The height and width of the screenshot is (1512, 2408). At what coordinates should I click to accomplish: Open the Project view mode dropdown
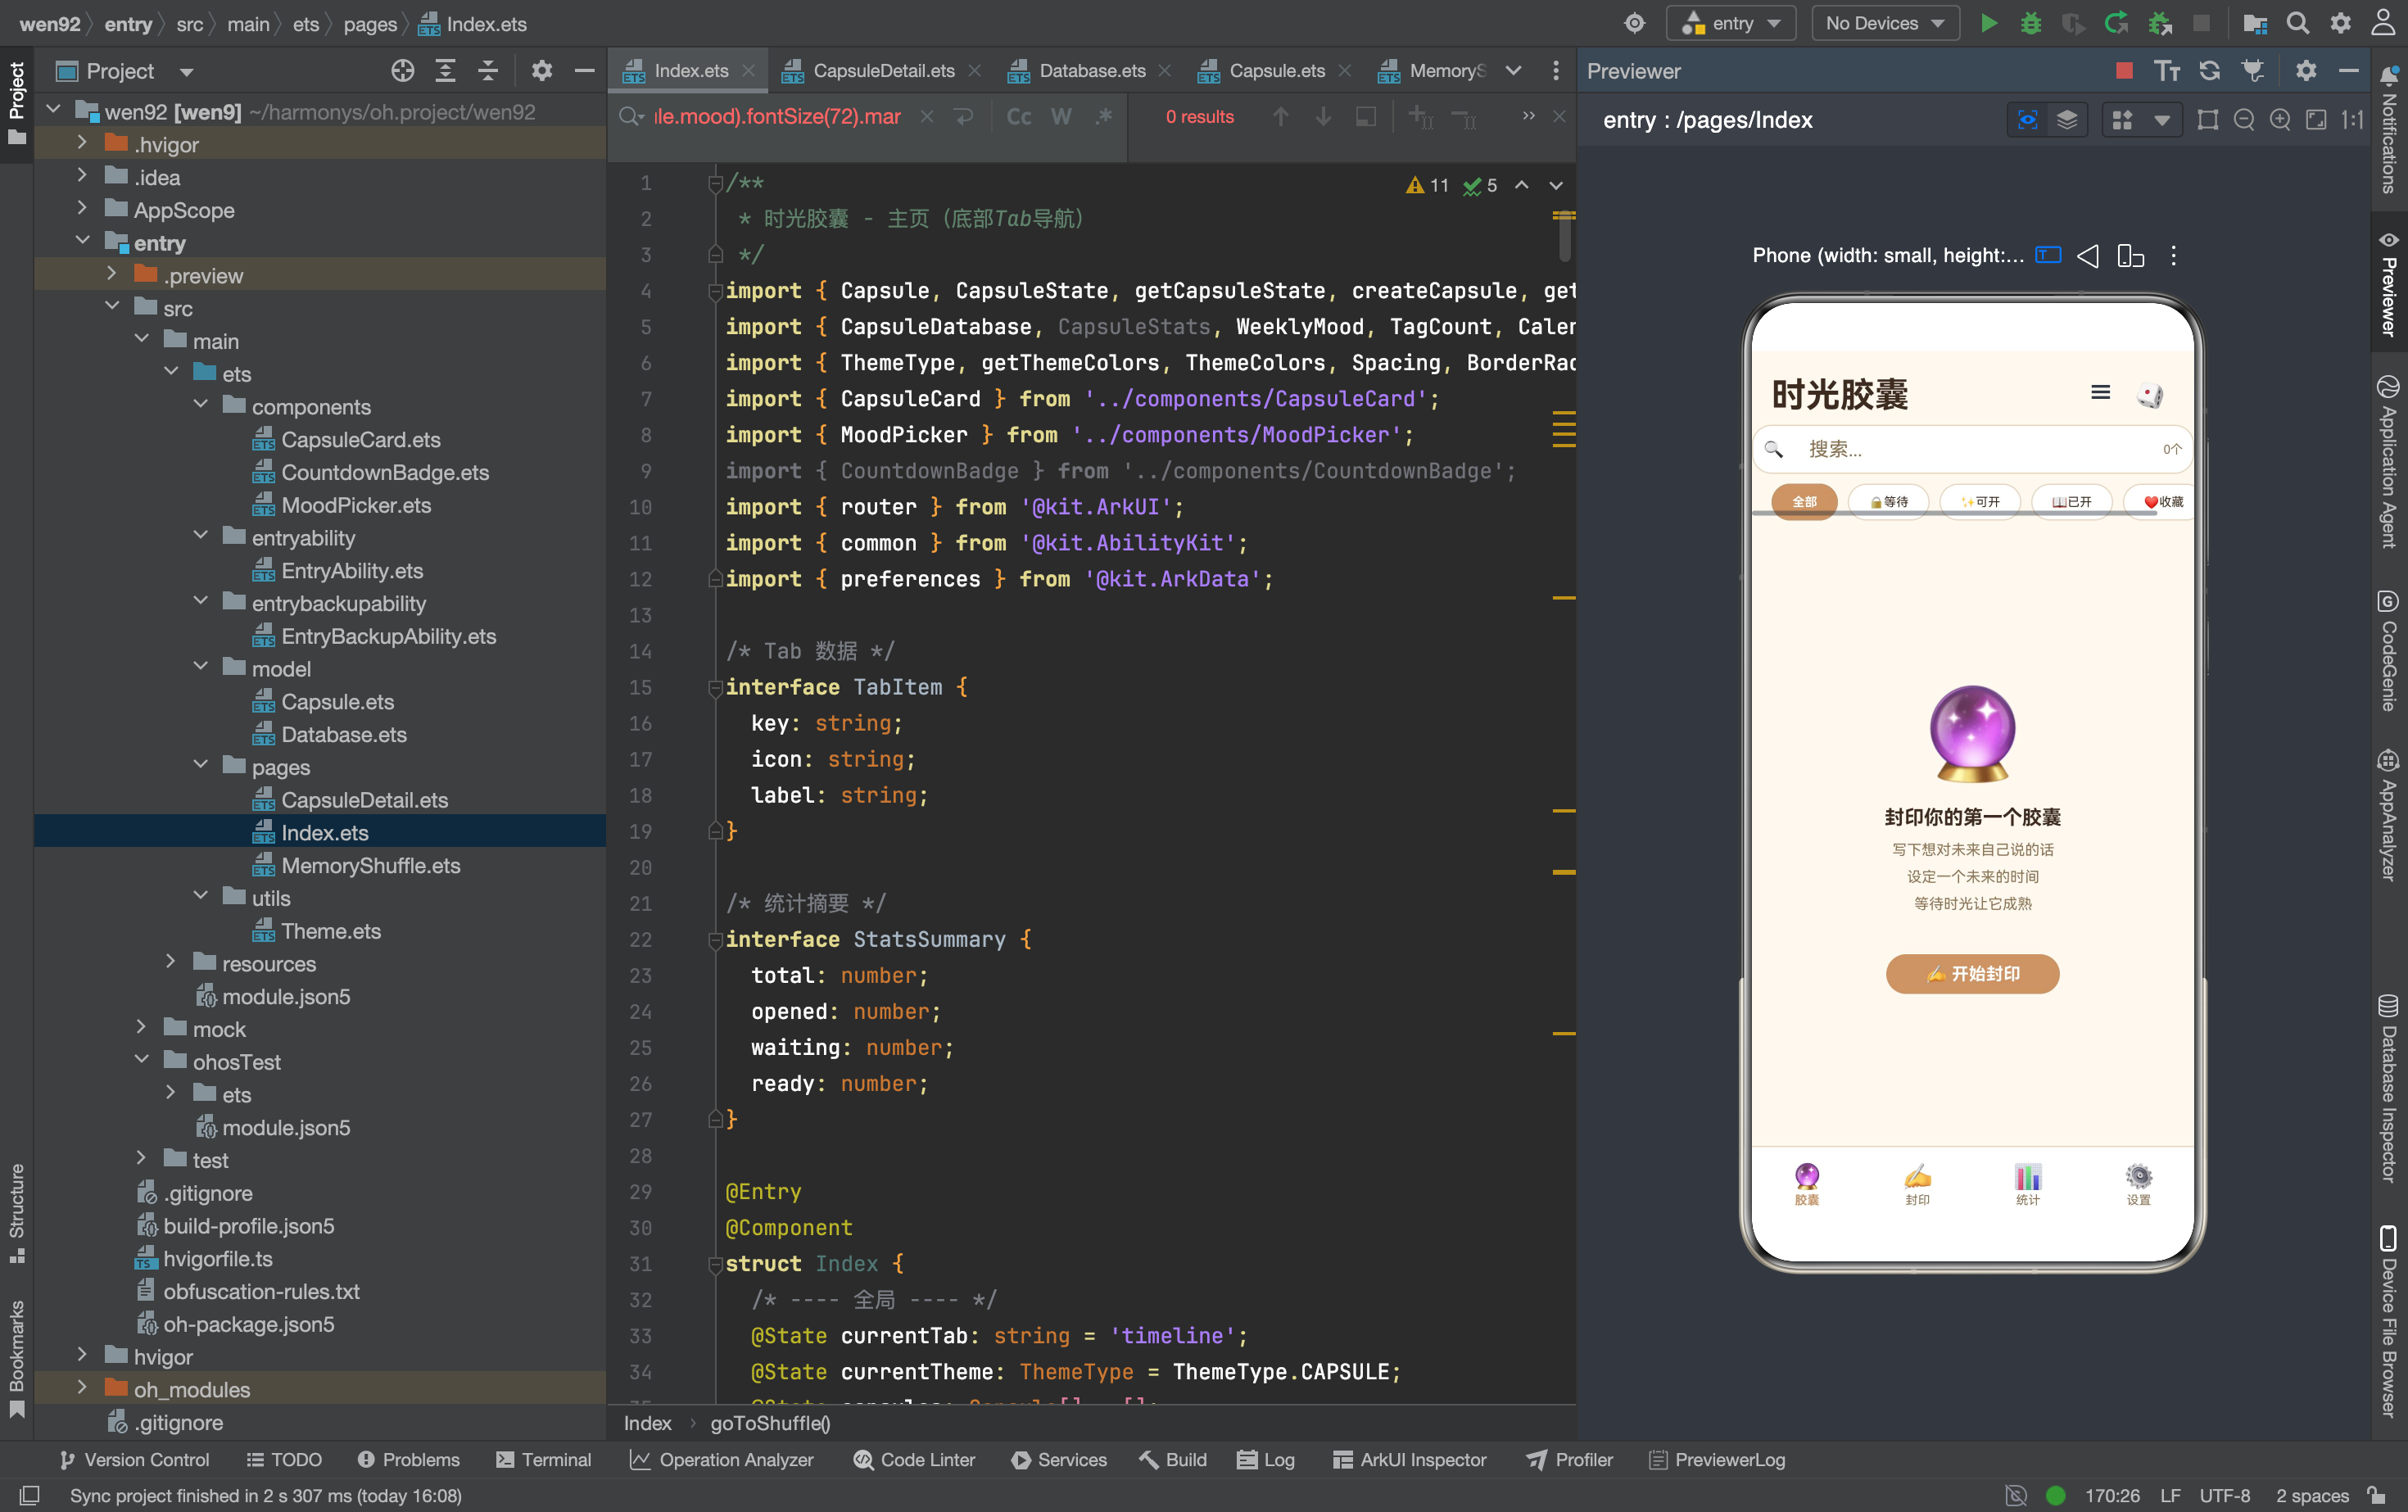(x=186, y=71)
